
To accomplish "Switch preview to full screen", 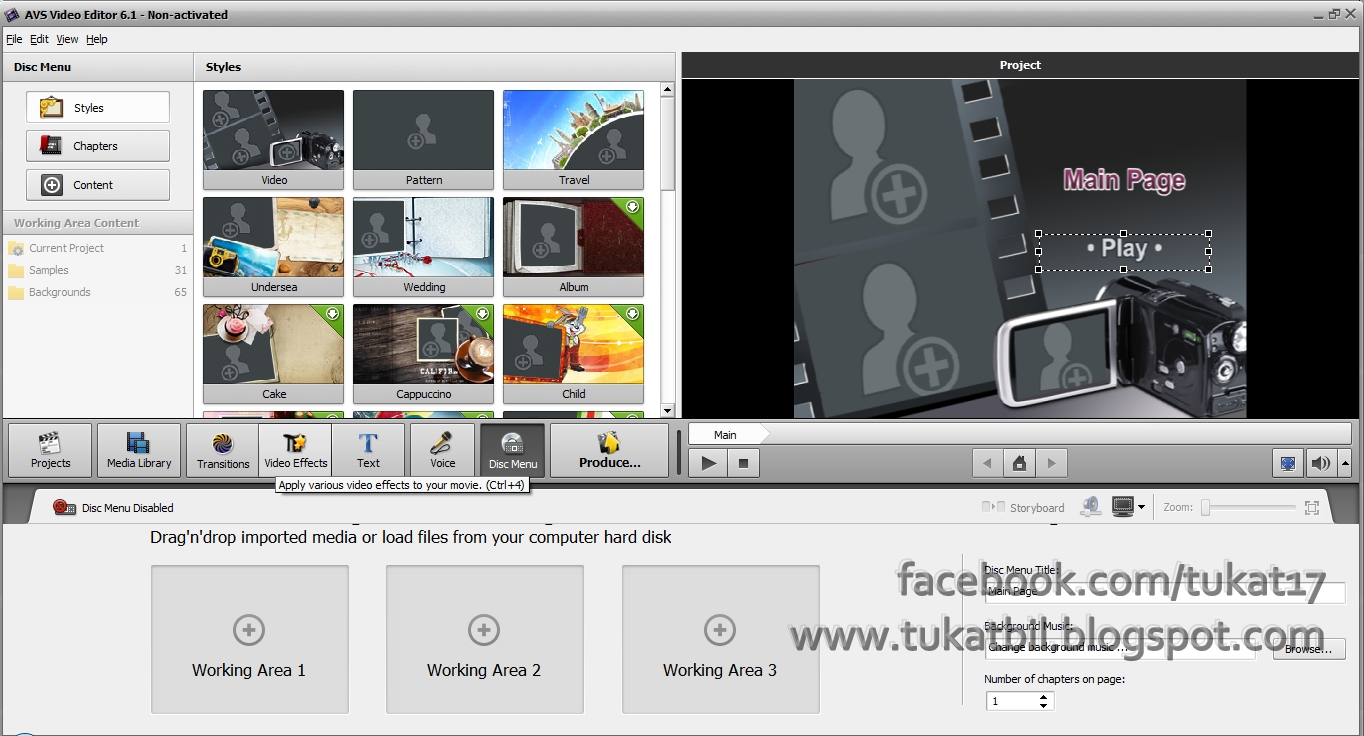I will click(1288, 463).
